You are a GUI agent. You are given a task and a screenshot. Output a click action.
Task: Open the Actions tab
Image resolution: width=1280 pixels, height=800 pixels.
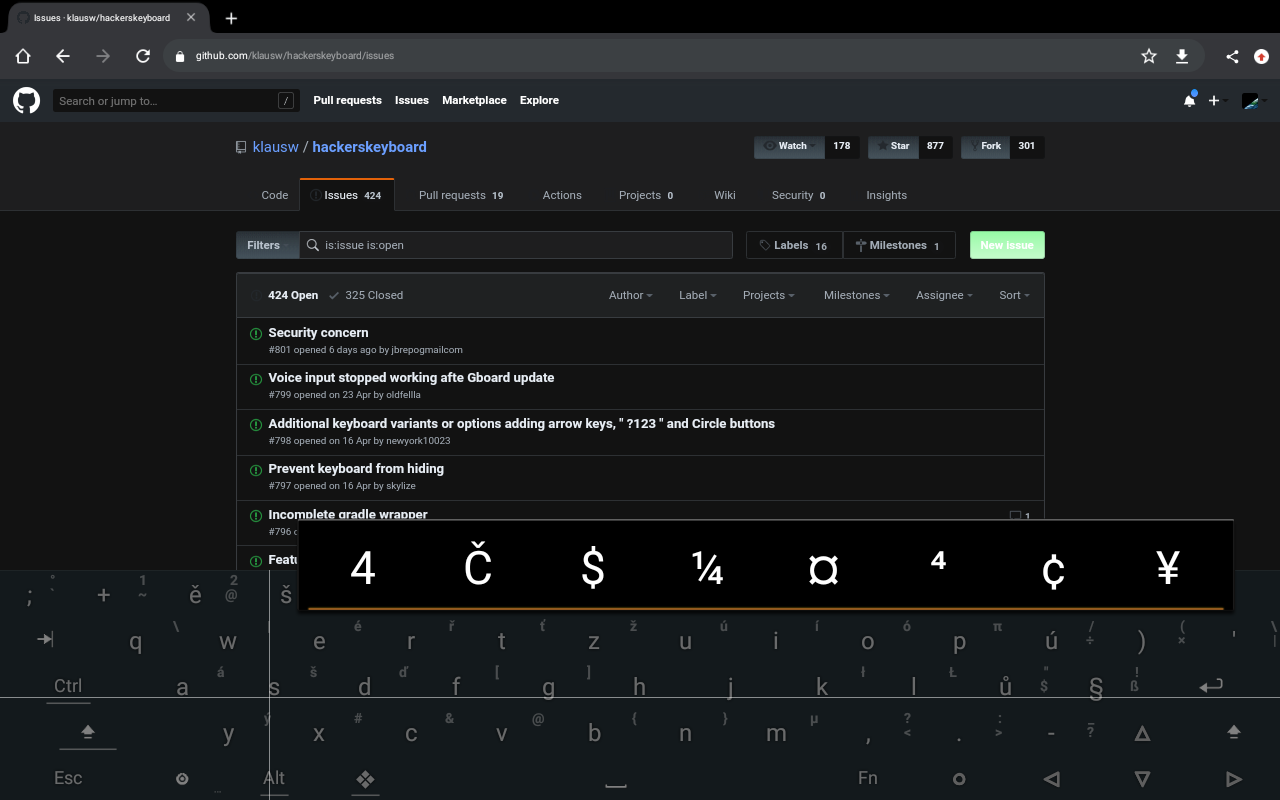[562, 195]
